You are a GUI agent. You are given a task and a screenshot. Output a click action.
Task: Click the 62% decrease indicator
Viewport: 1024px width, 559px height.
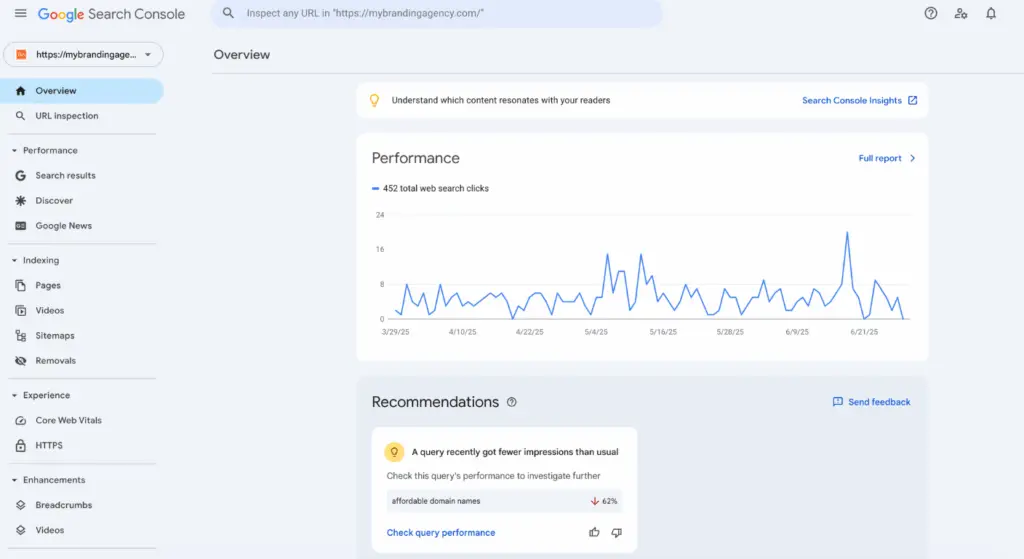(604, 501)
